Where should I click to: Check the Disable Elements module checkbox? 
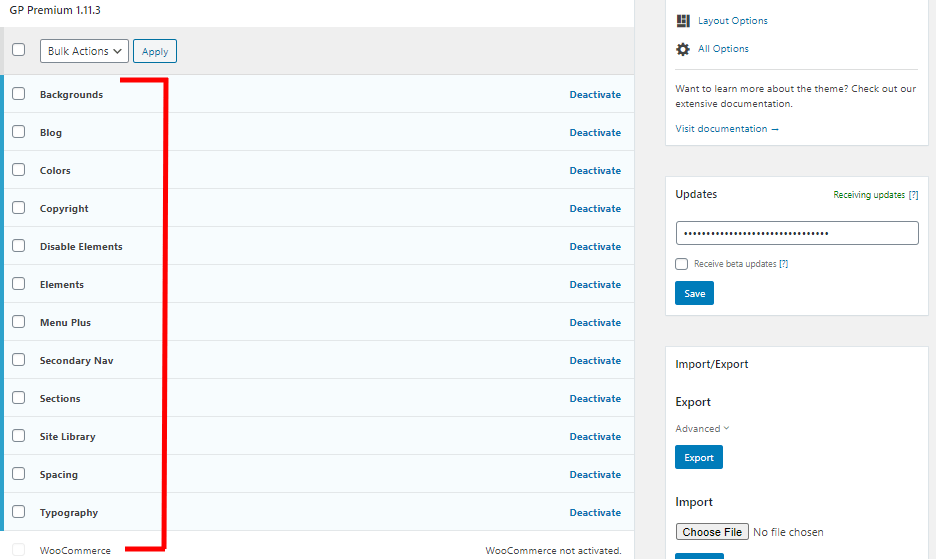point(19,246)
